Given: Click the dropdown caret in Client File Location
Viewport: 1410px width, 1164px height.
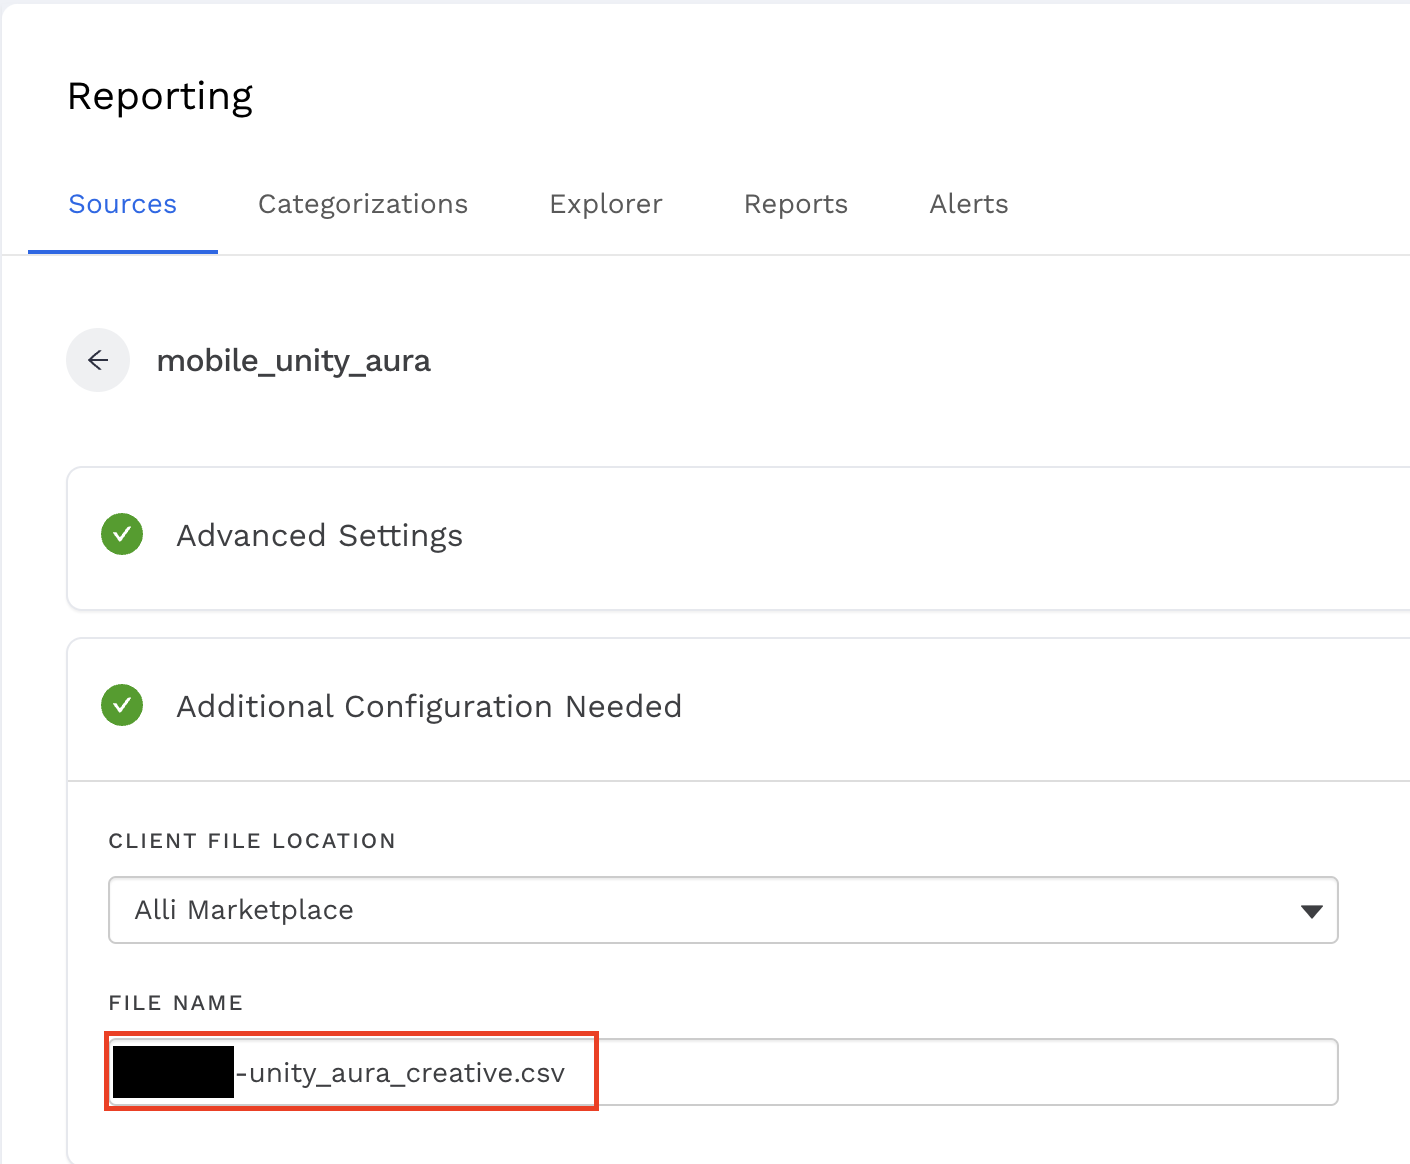Looking at the screenshot, I should point(1311,911).
